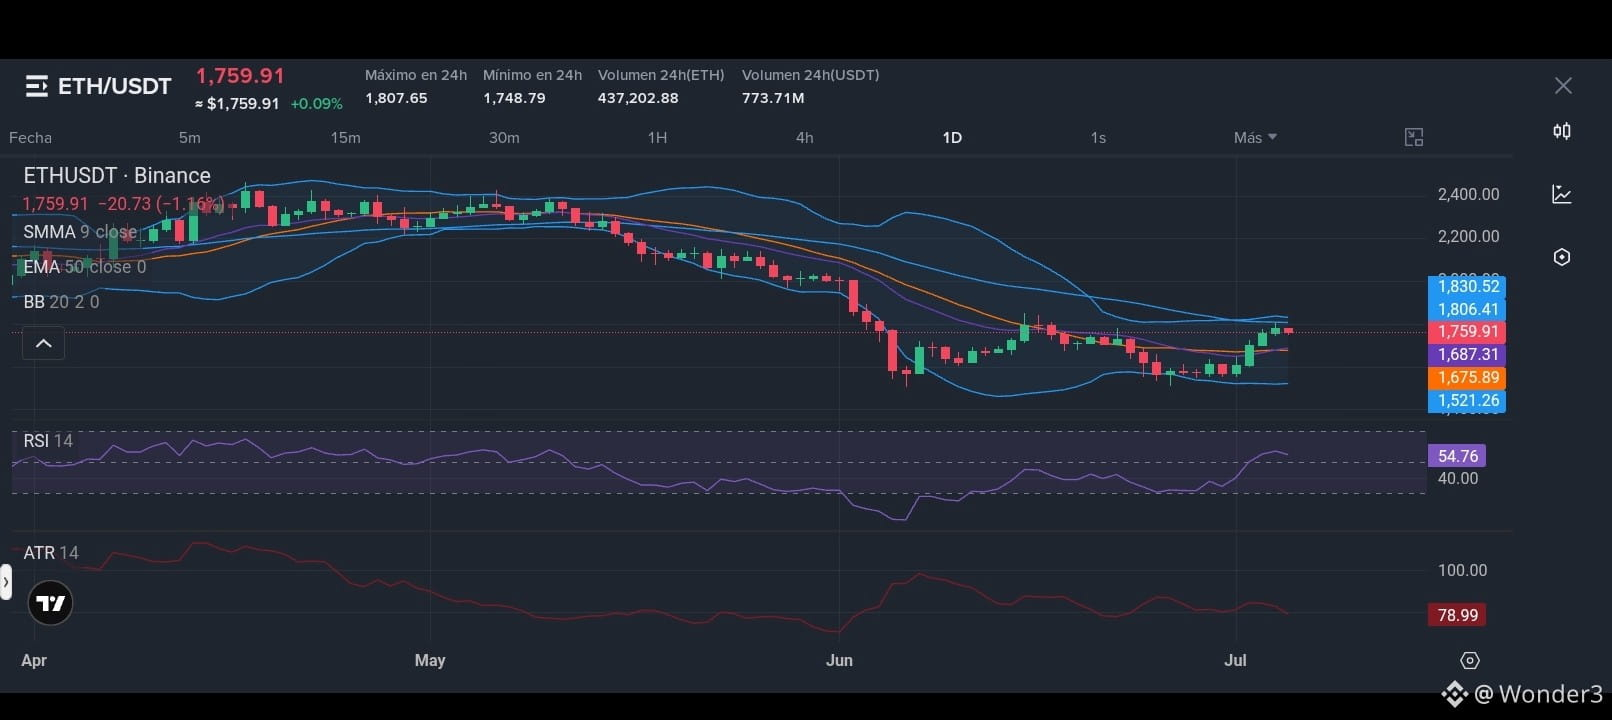Click the Jun time axis label

[839, 660]
